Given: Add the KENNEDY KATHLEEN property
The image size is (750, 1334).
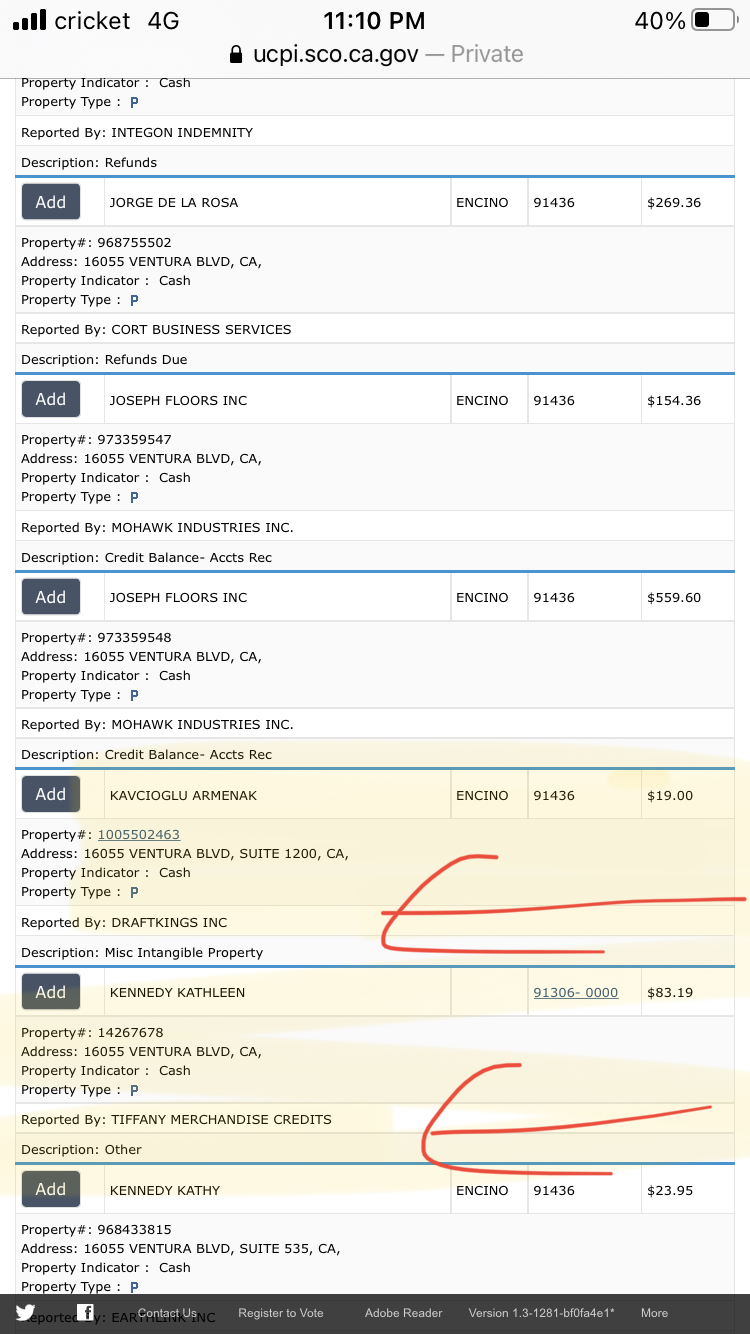Looking at the screenshot, I should click(x=51, y=992).
